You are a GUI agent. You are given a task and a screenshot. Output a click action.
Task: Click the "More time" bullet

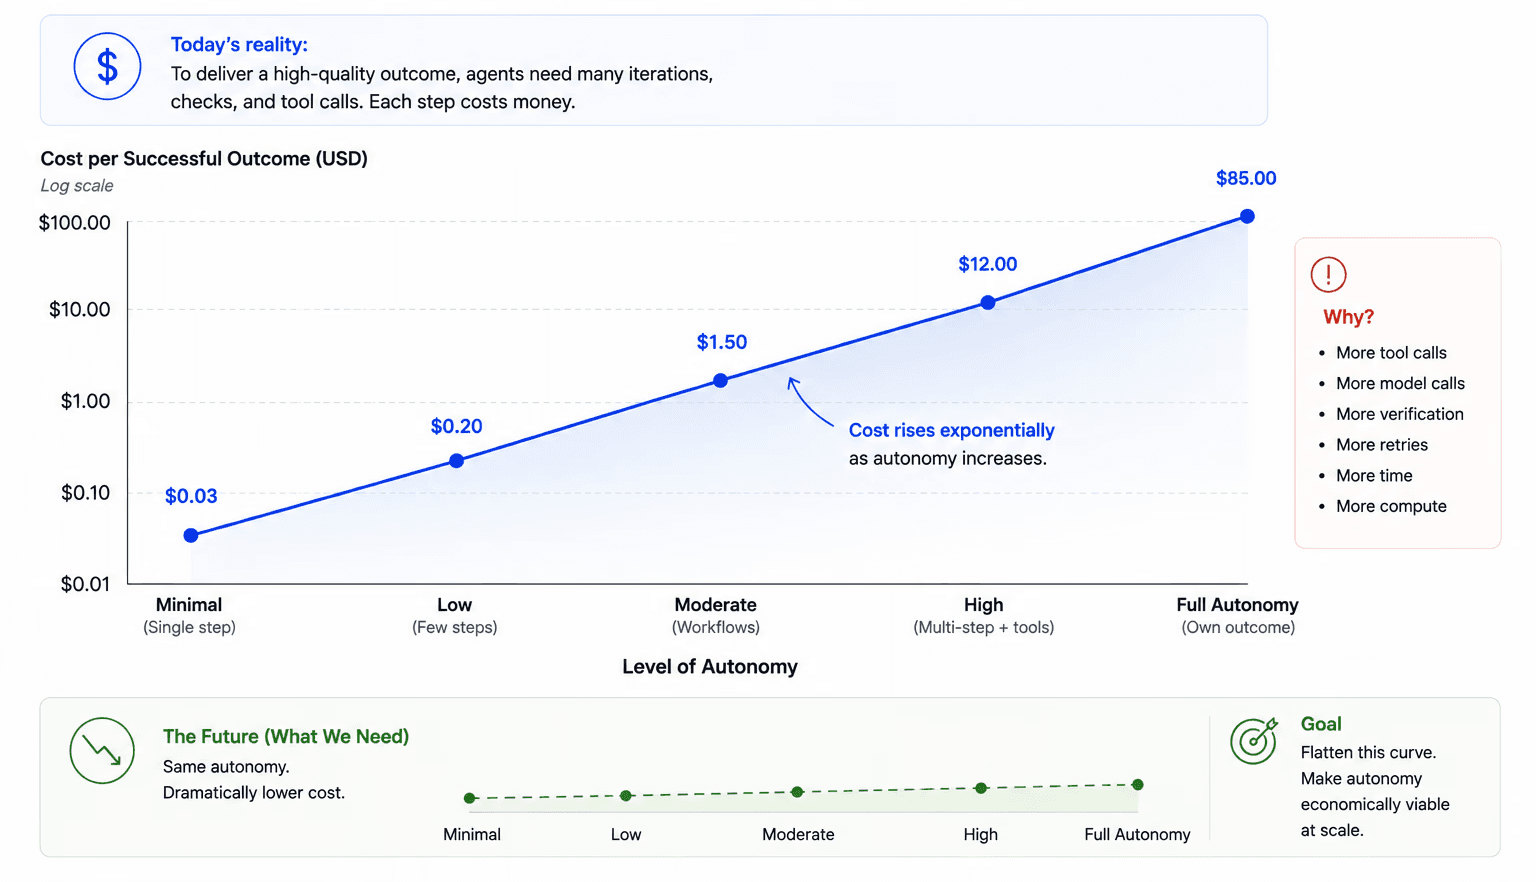click(1374, 476)
